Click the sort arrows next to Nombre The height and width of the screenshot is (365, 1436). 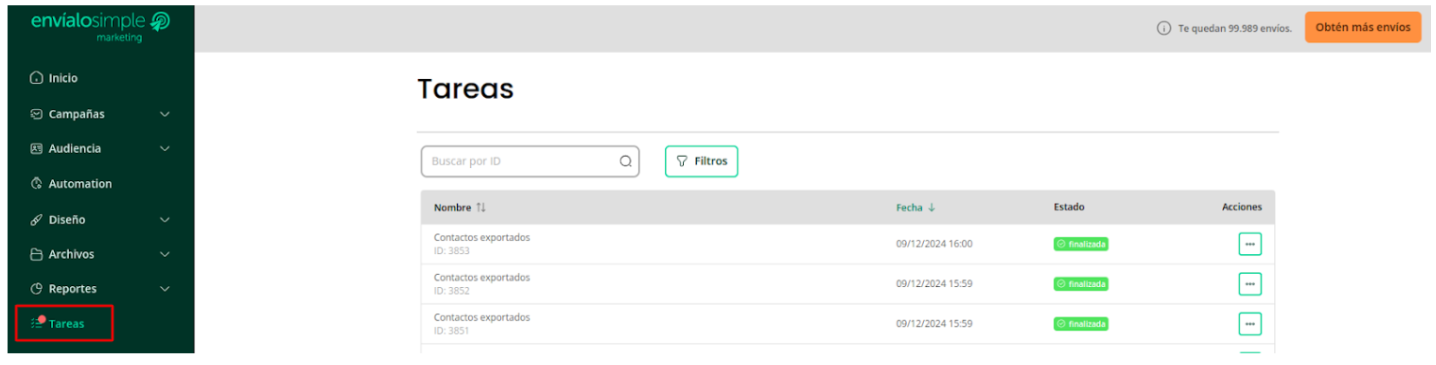[x=481, y=207]
